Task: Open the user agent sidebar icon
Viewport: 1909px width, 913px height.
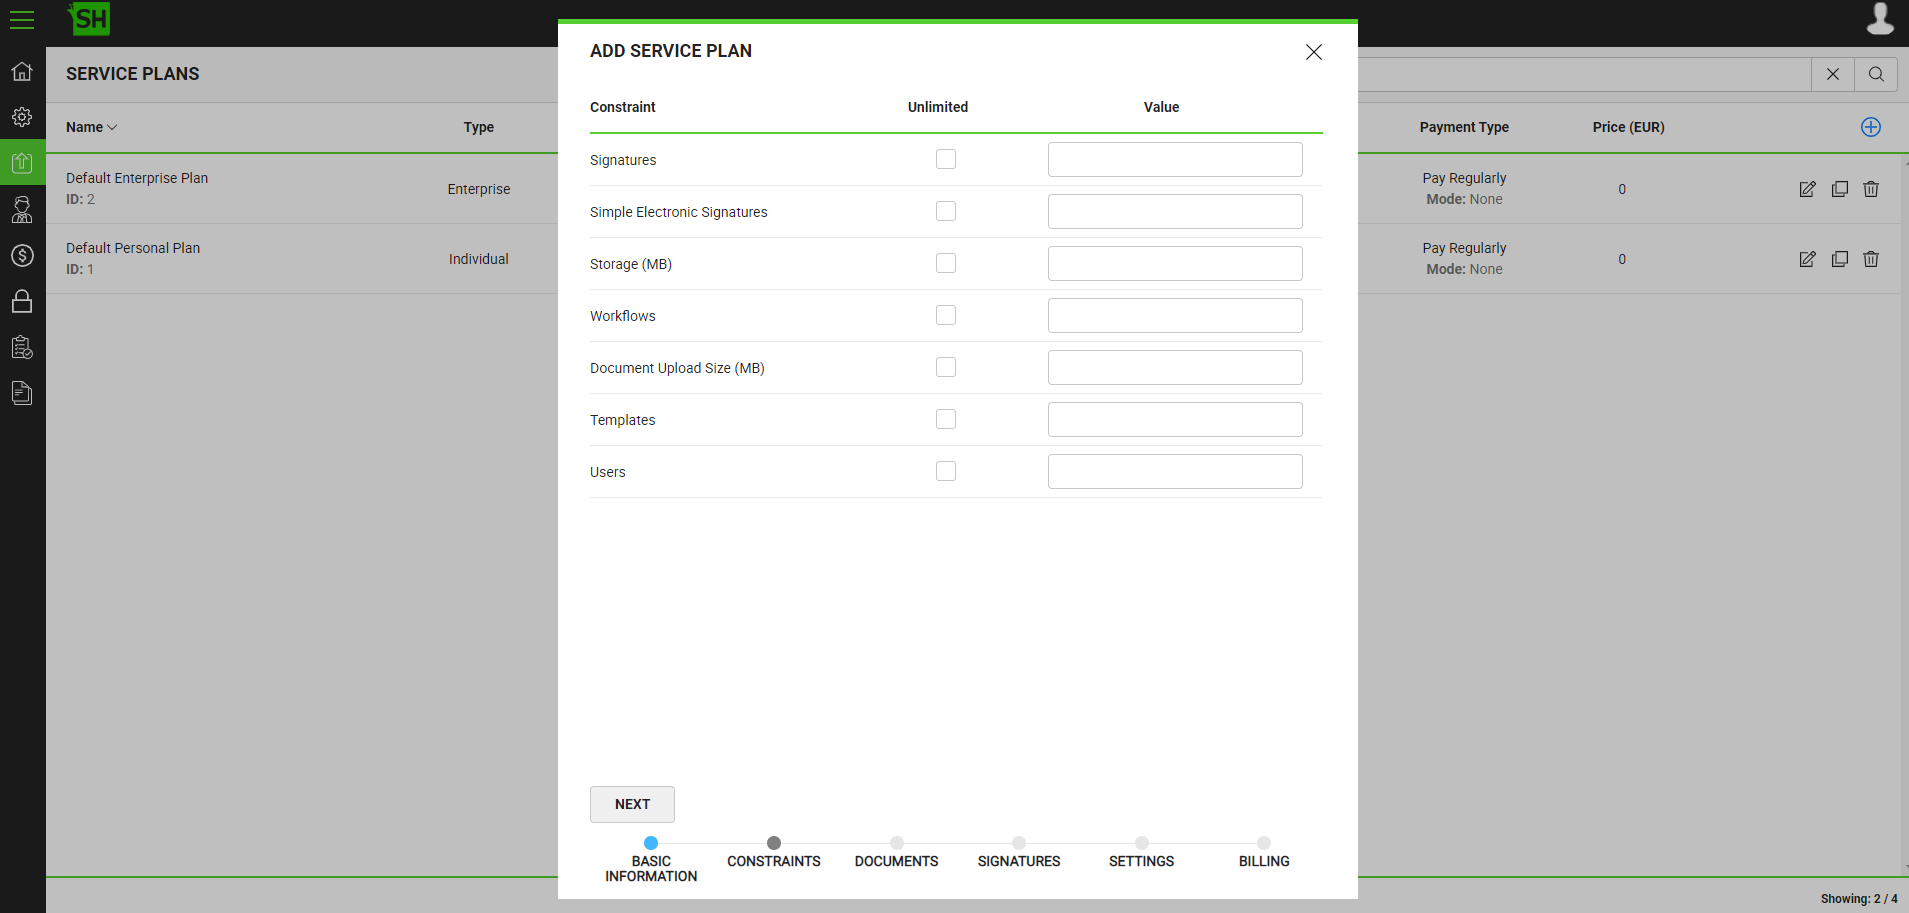Action: 22,209
